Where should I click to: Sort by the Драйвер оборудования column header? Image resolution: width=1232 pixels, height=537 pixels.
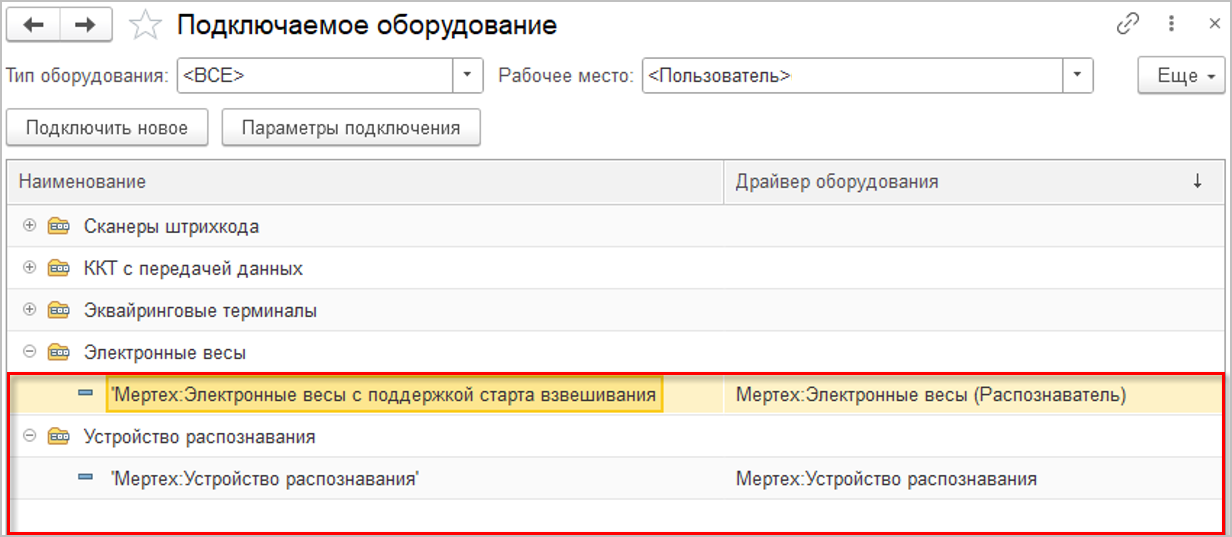coord(974,181)
